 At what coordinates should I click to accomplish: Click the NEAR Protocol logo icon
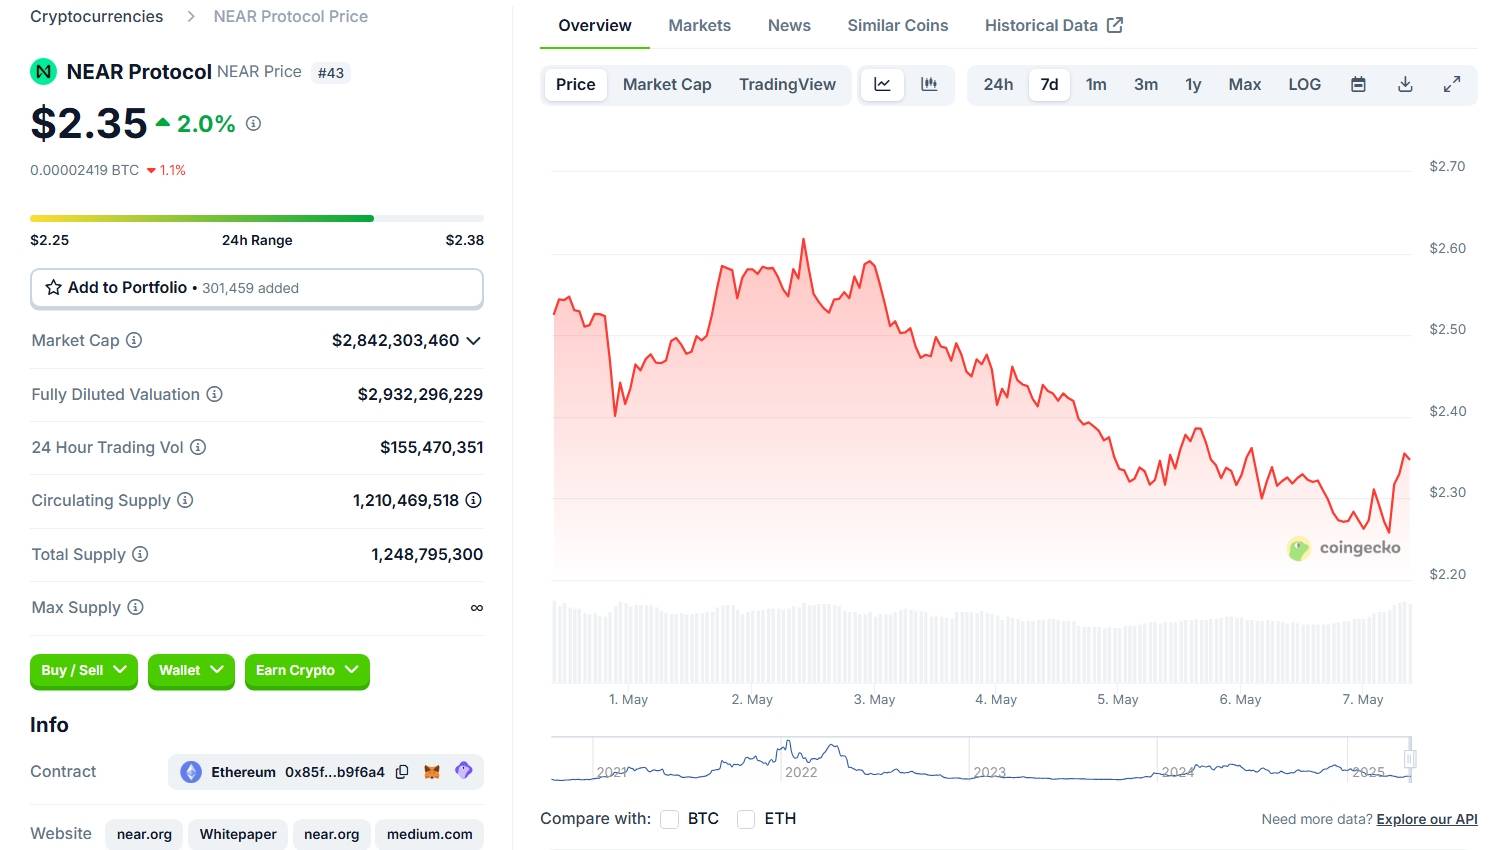coord(43,72)
